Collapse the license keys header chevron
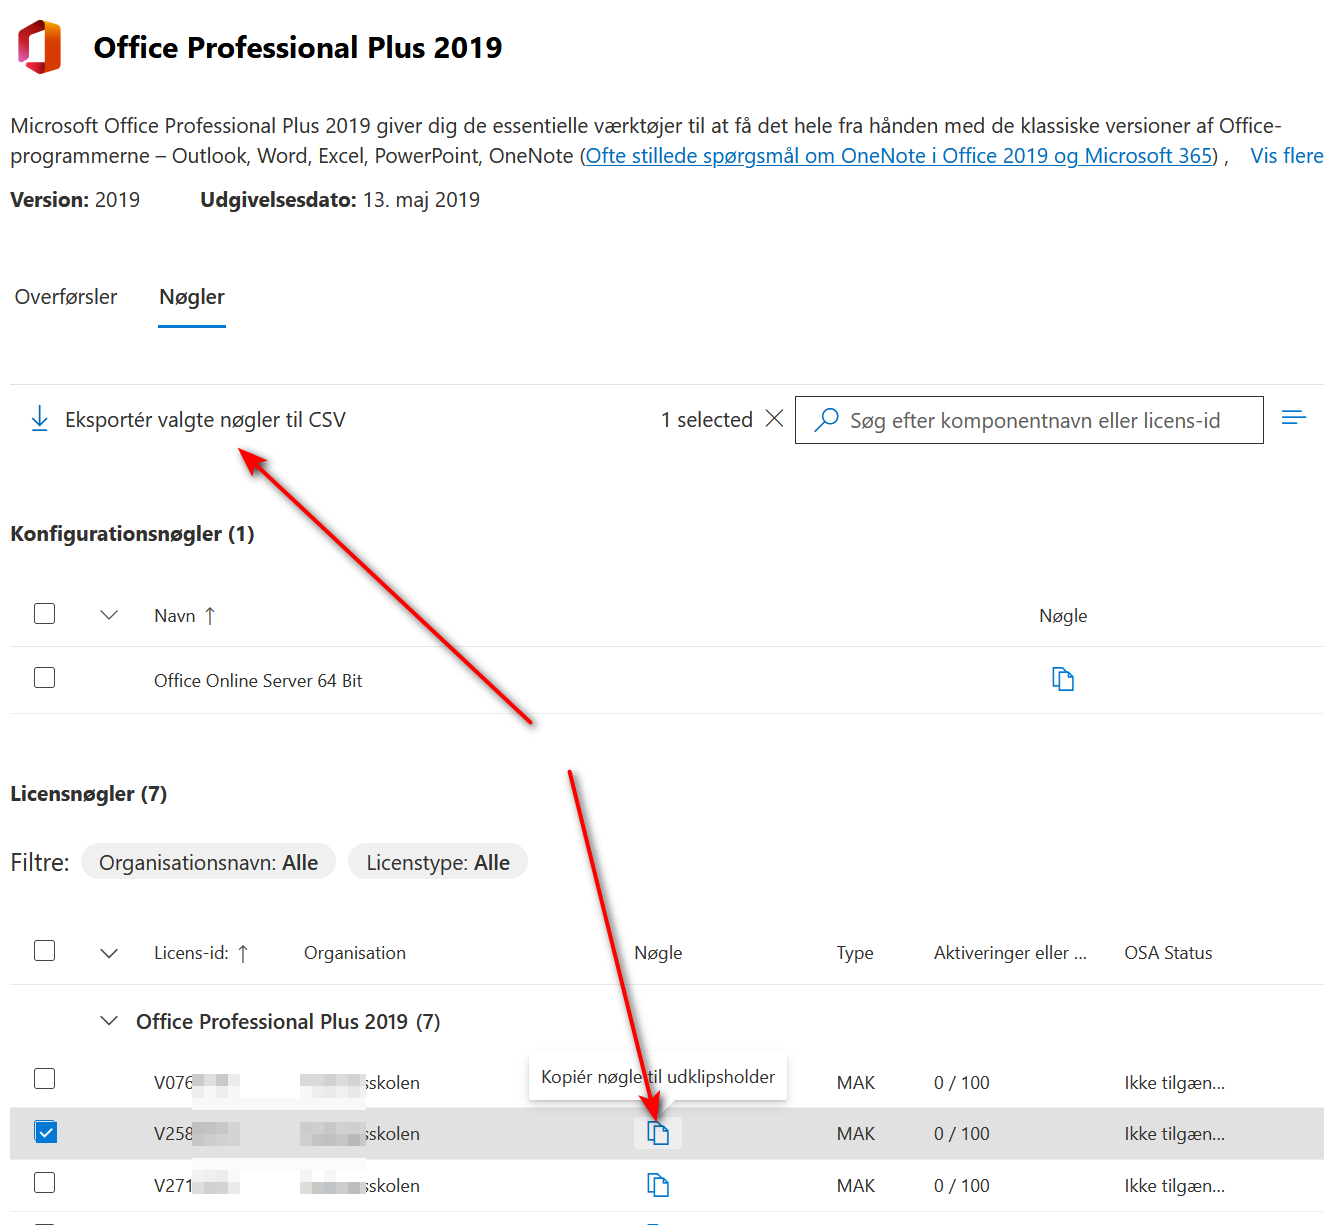Viewport: 1337px width, 1225px height. tap(109, 953)
